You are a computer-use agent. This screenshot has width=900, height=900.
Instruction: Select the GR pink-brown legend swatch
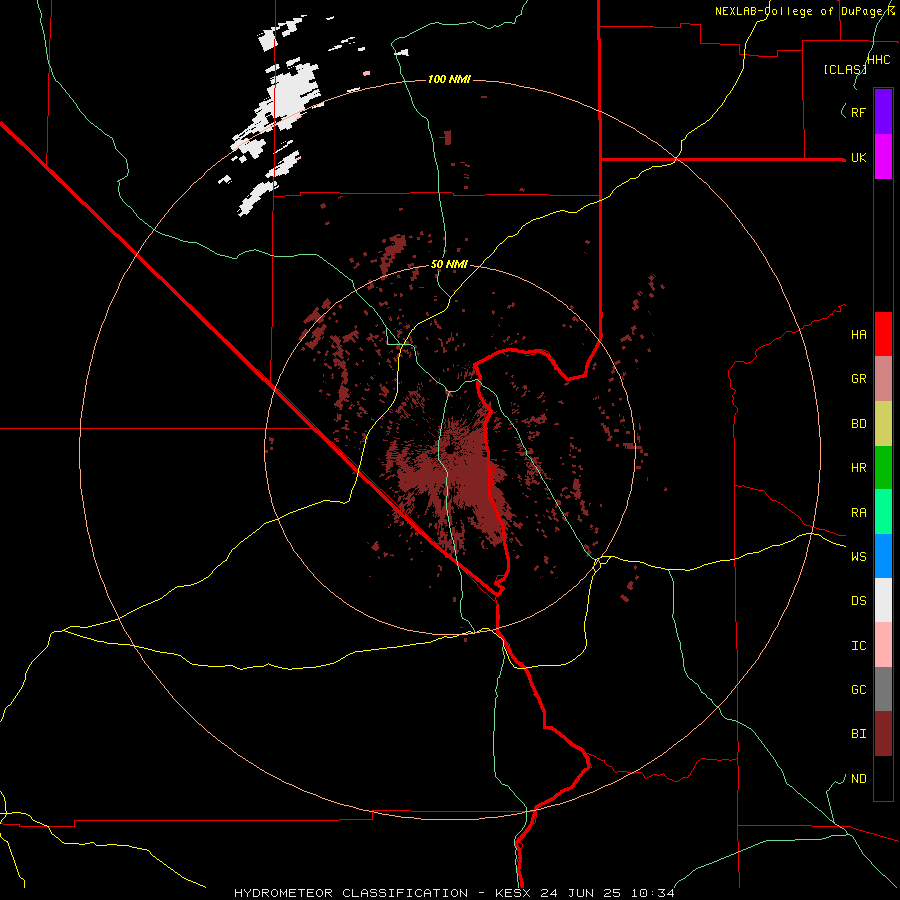coord(883,378)
